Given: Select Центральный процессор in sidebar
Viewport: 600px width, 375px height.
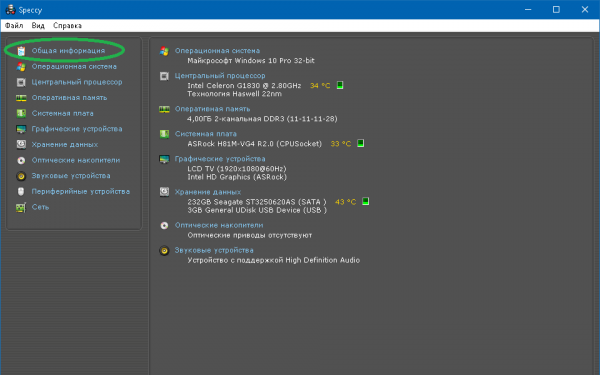Looking at the screenshot, I should (x=77, y=82).
